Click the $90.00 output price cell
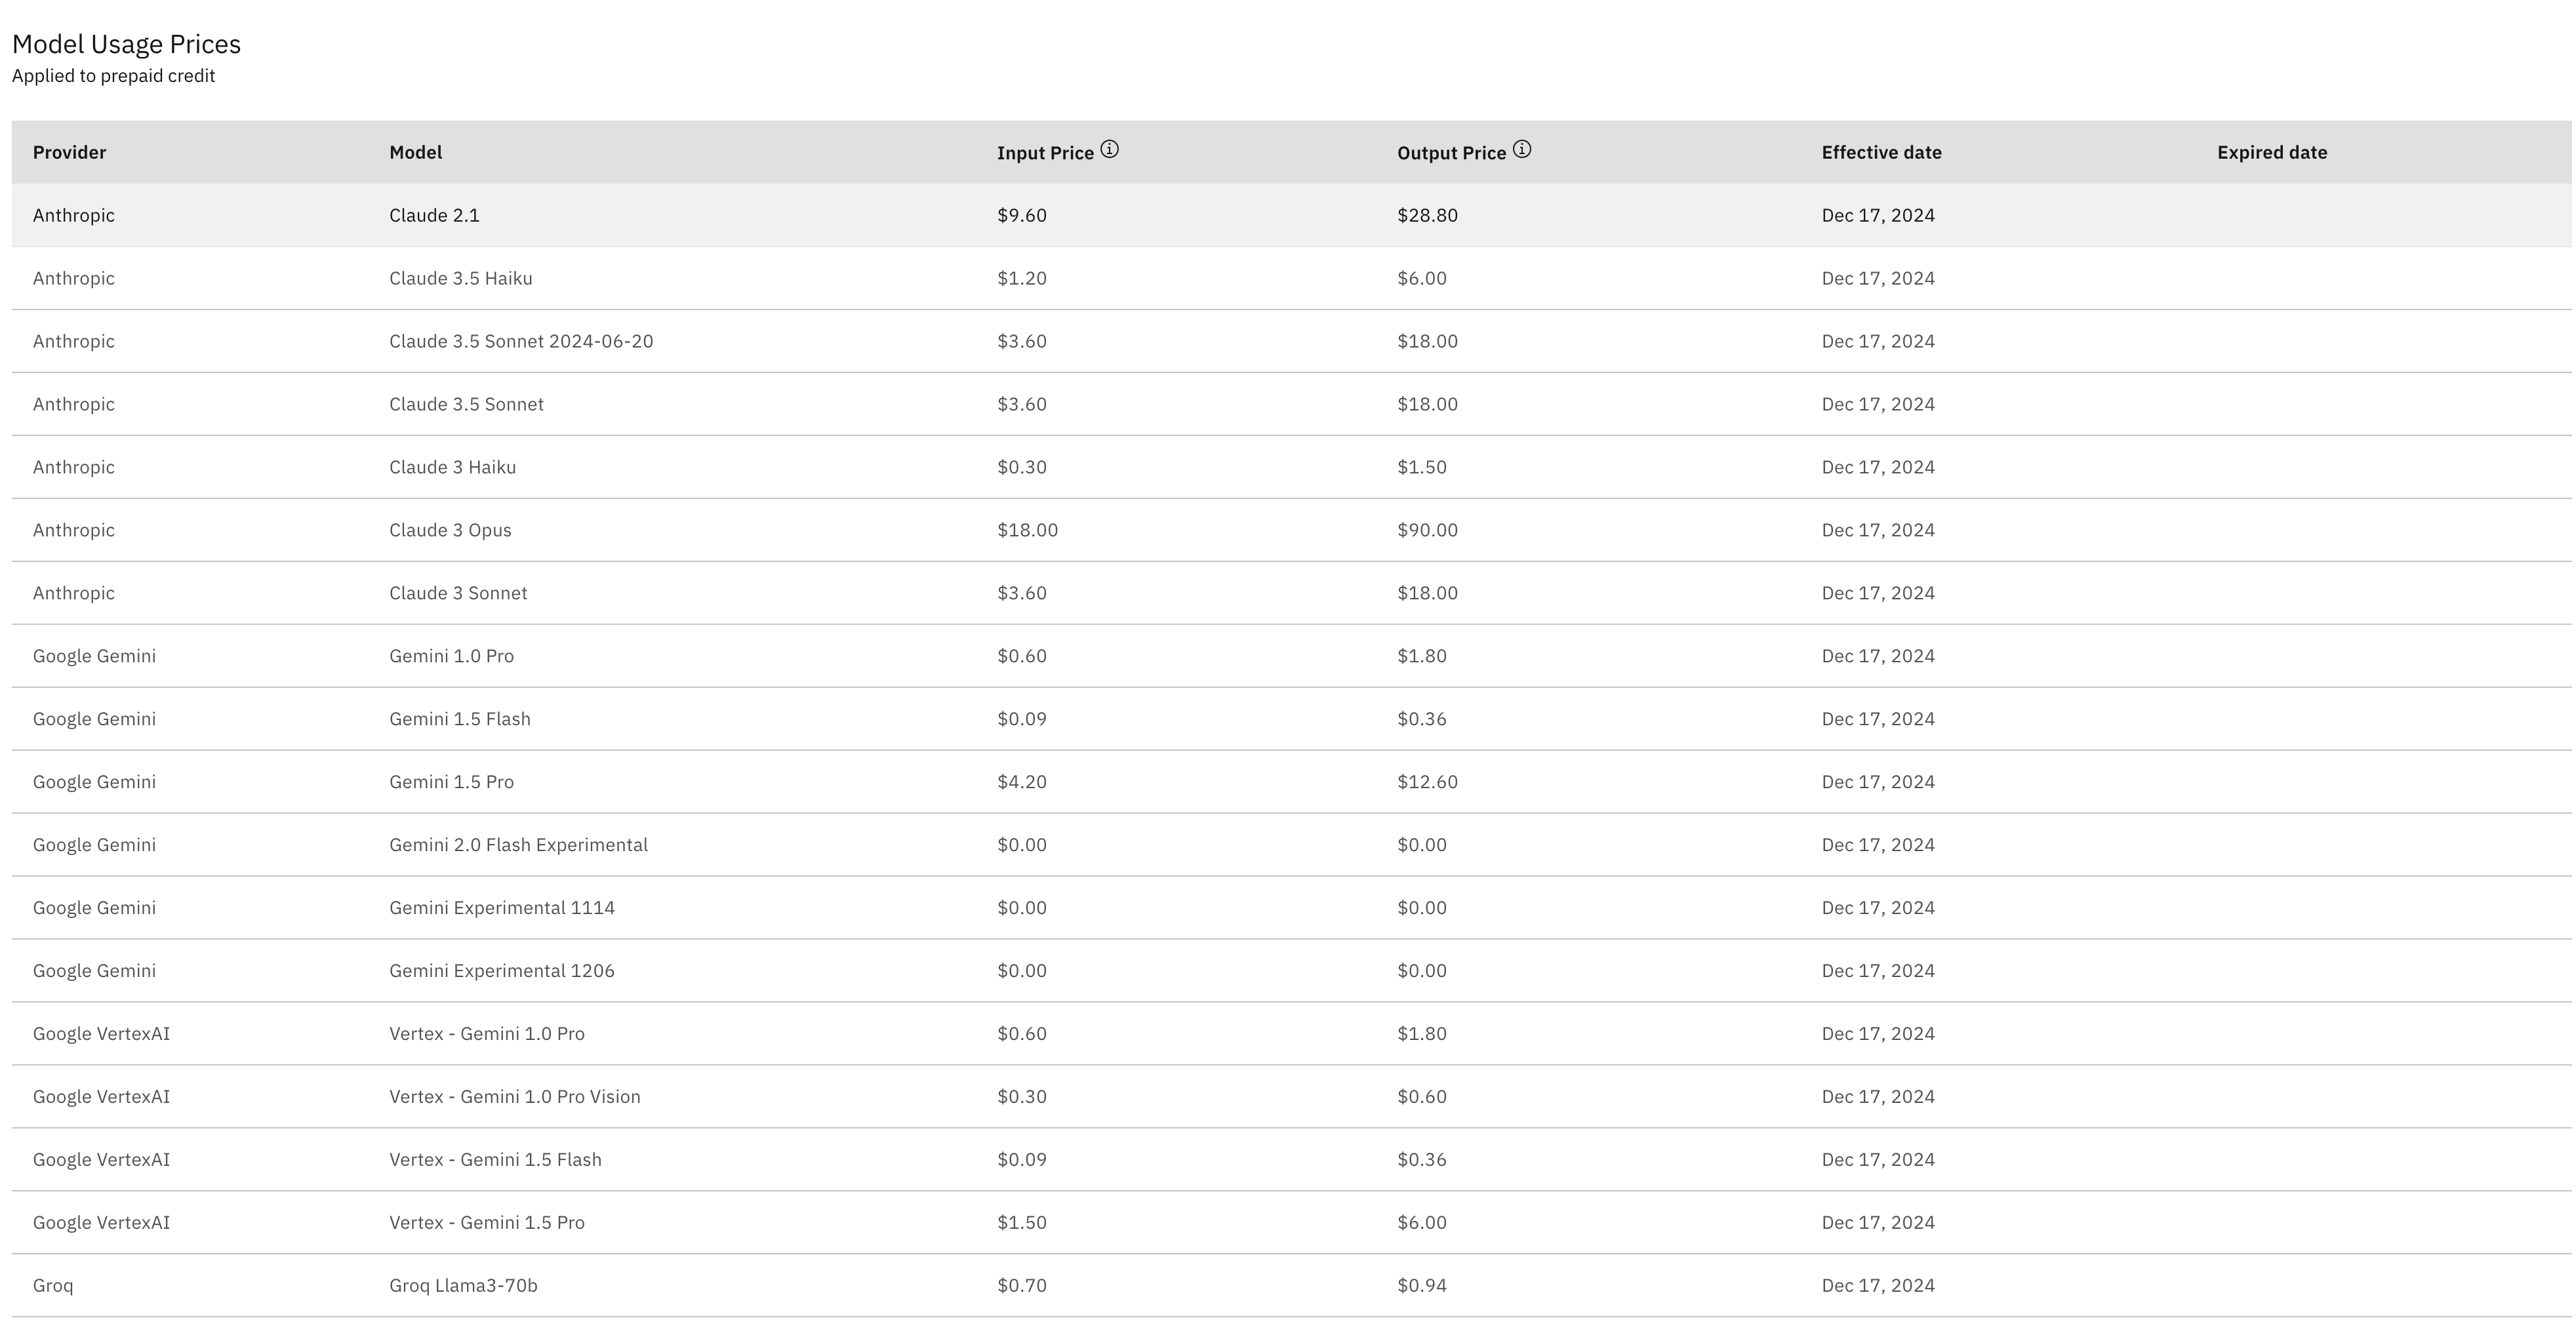 coord(1427,530)
